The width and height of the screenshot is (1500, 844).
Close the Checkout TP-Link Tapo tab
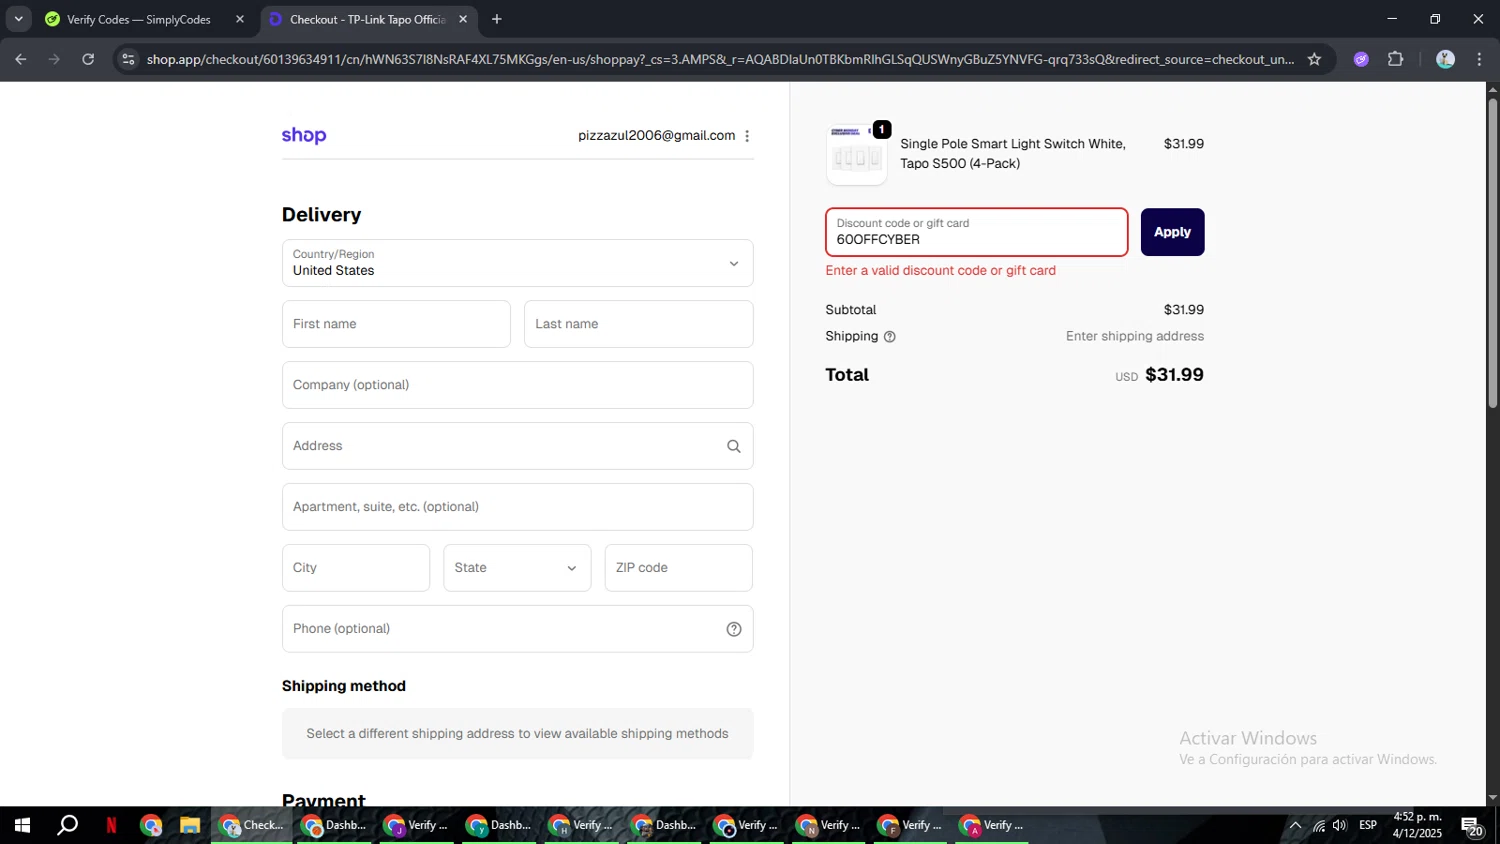(x=463, y=19)
